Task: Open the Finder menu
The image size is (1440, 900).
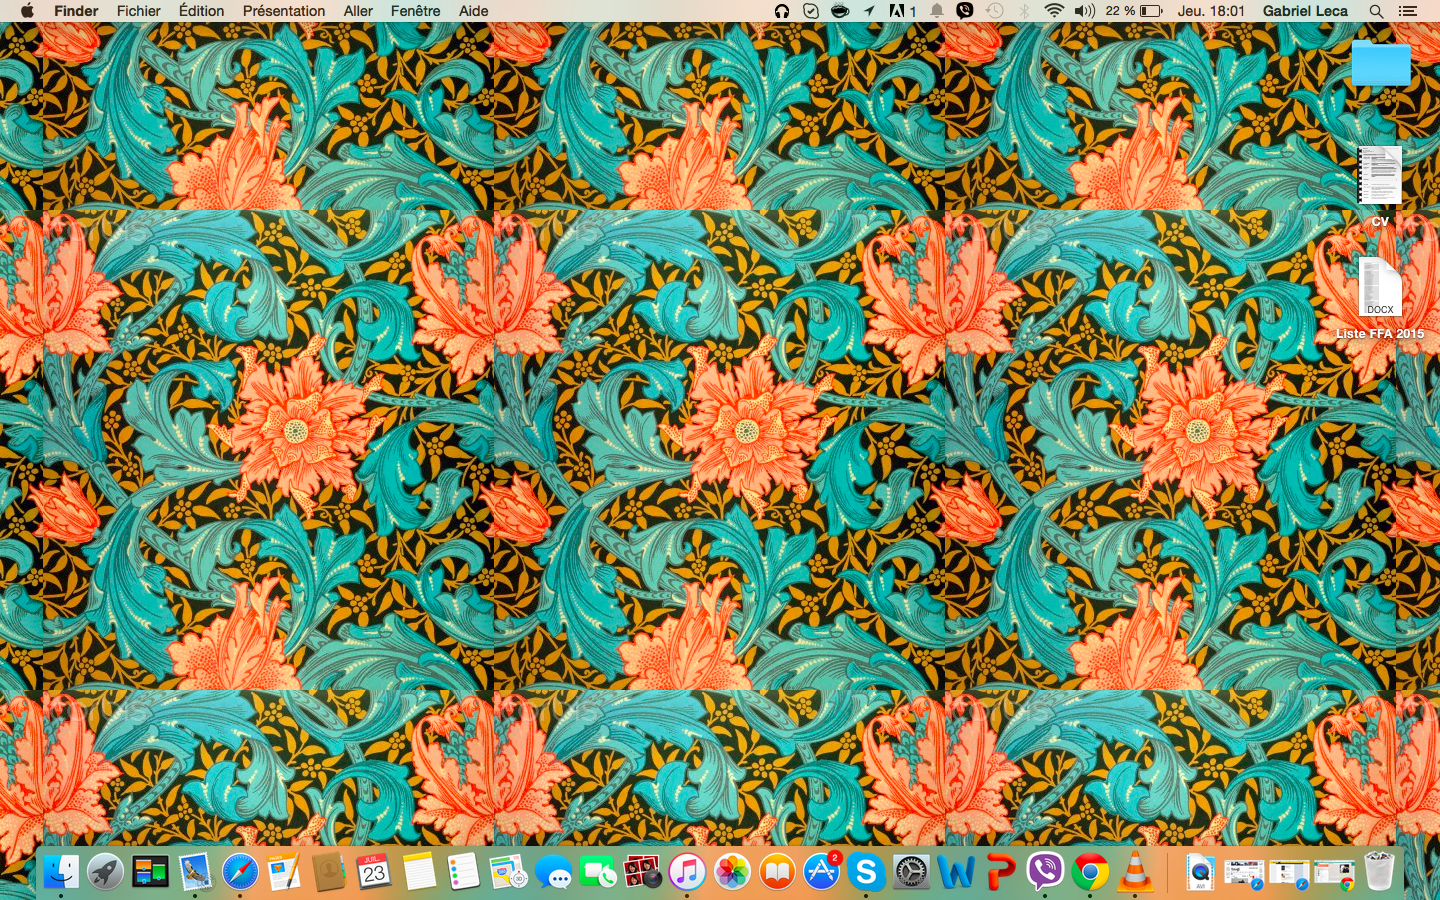Action: tap(76, 11)
